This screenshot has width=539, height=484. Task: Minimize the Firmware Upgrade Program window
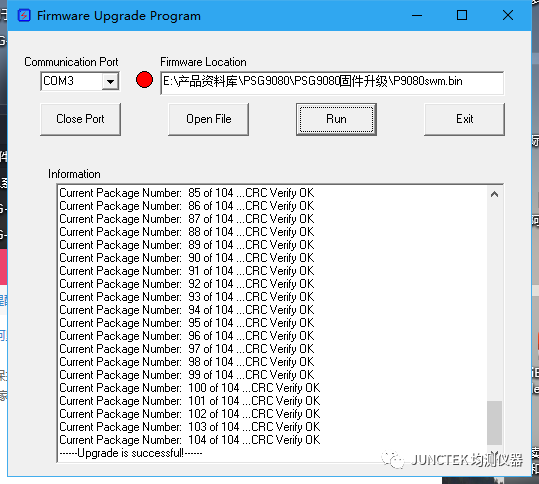[417, 15]
